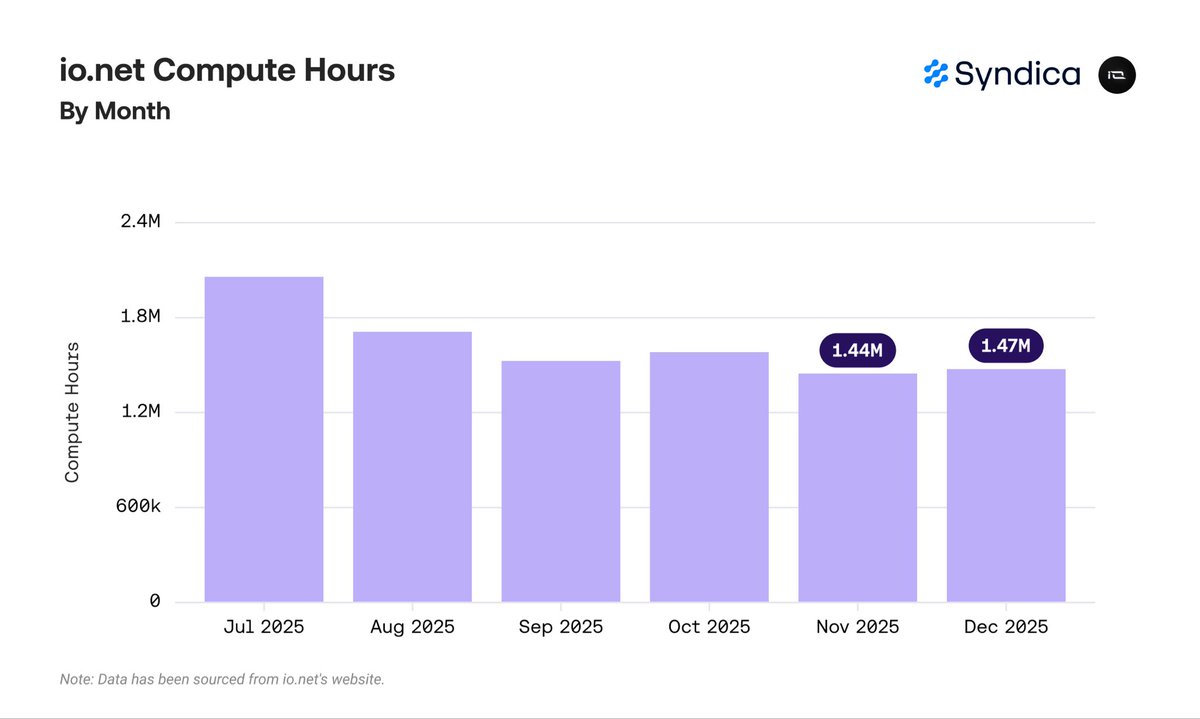Click the 'Aug 2025' axis label
The width and height of the screenshot is (1200, 719).
click(412, 627)
